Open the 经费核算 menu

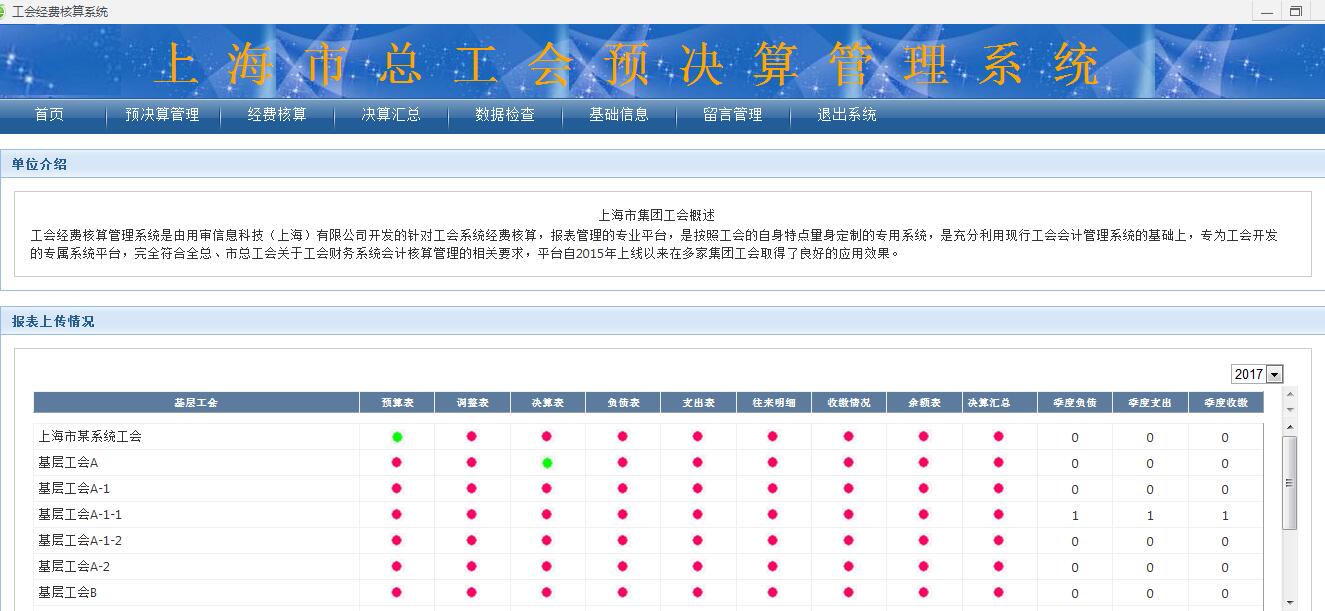(x=277, y=115)
